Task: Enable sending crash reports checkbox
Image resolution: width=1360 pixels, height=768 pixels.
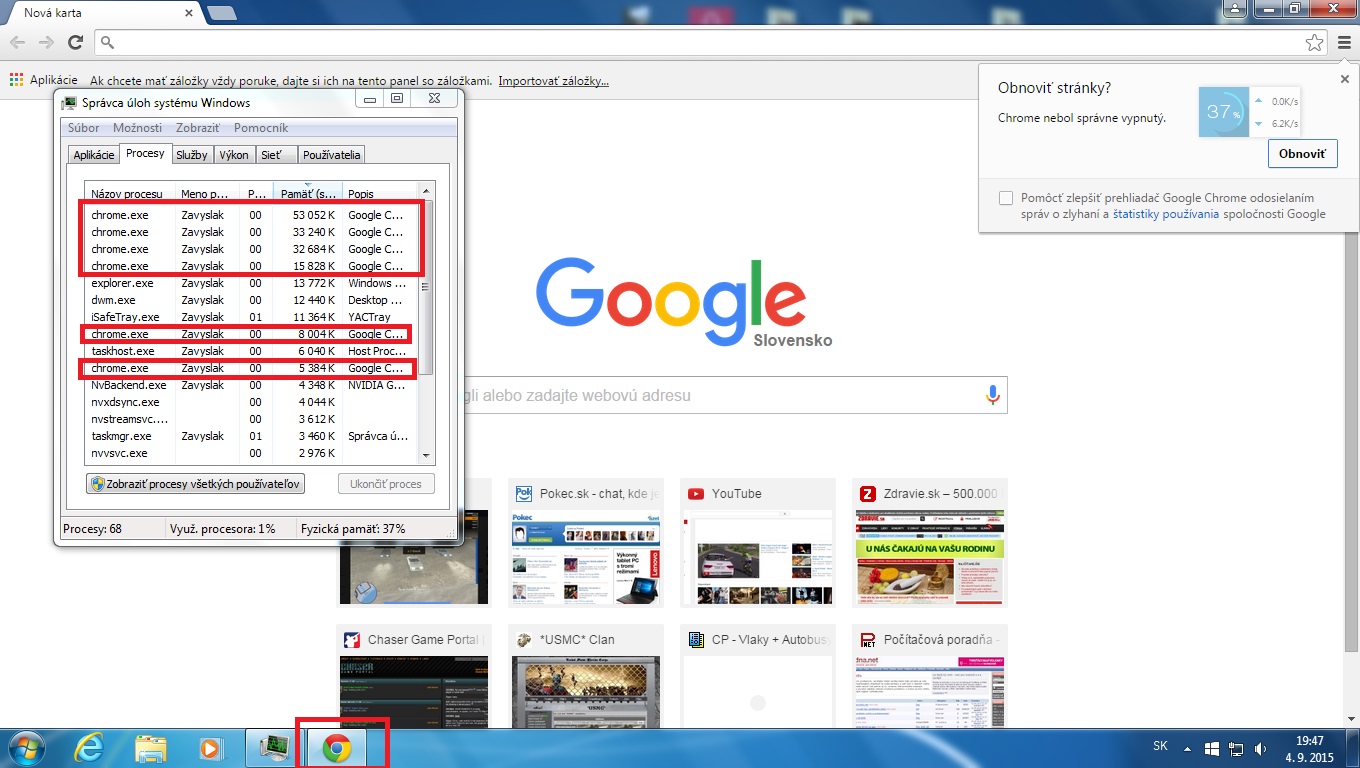Action: click(x=1005, y=198)
